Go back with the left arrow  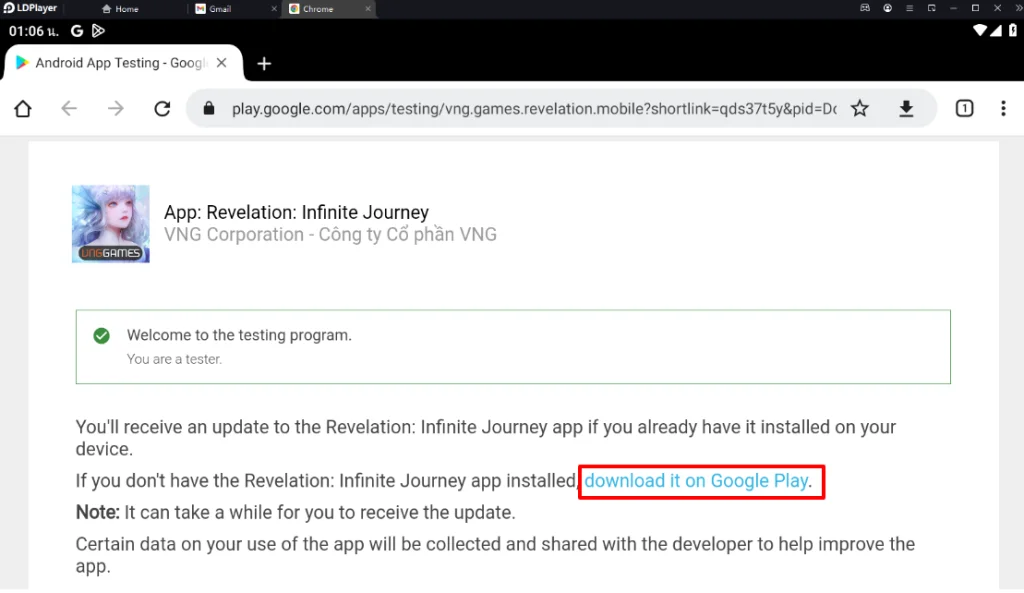(69, 108)
